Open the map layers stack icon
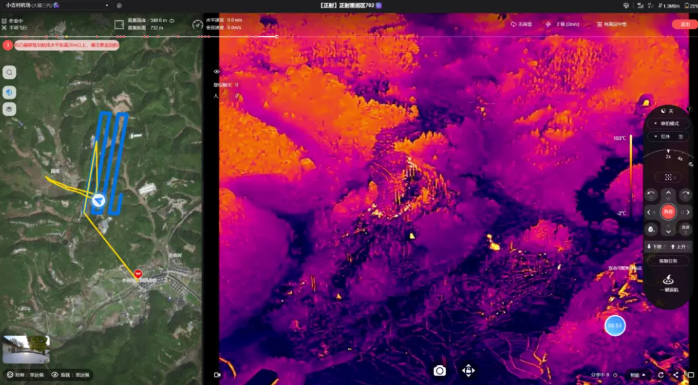This screenshot has width=698, height=385. tap(9, 109)
